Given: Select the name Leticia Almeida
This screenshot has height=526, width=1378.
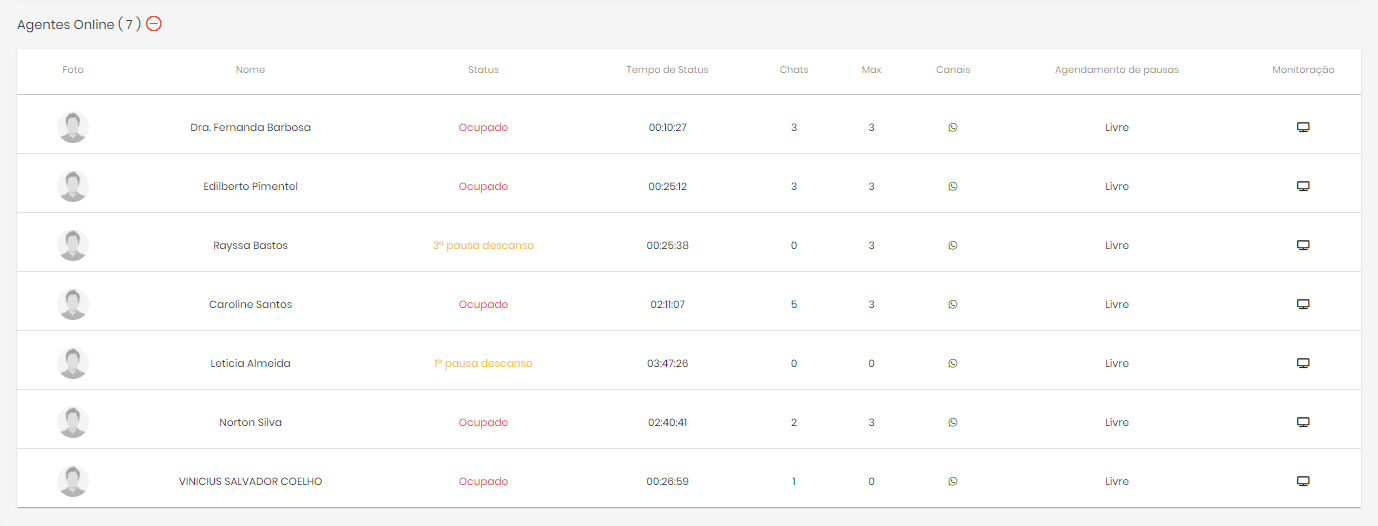Looking at the screenshot, I should 250,363.
